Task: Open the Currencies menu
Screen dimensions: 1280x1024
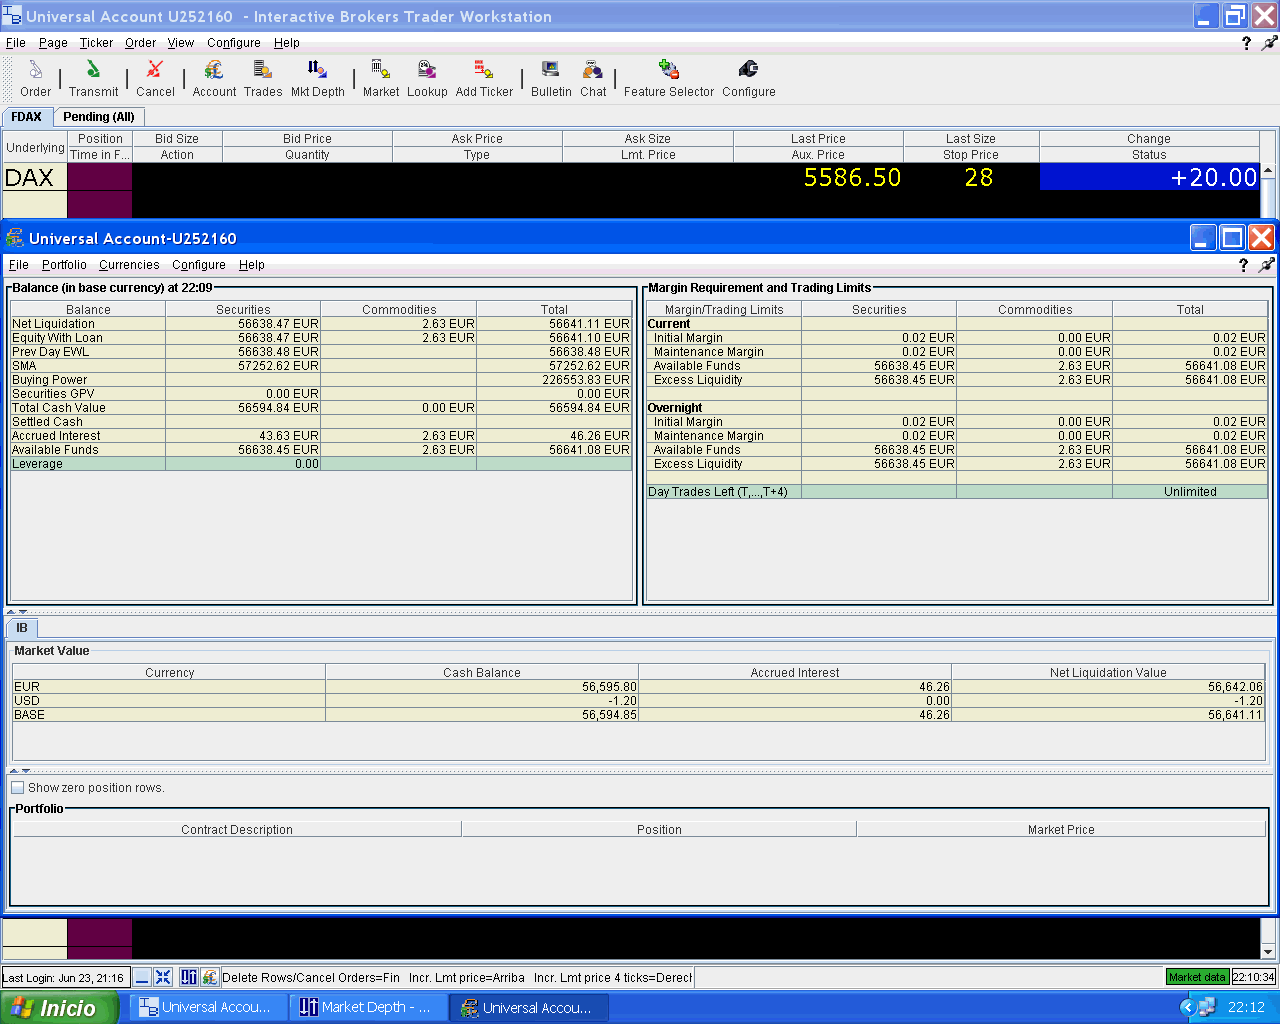Action: pyautogui.click(x=129, y=265)
